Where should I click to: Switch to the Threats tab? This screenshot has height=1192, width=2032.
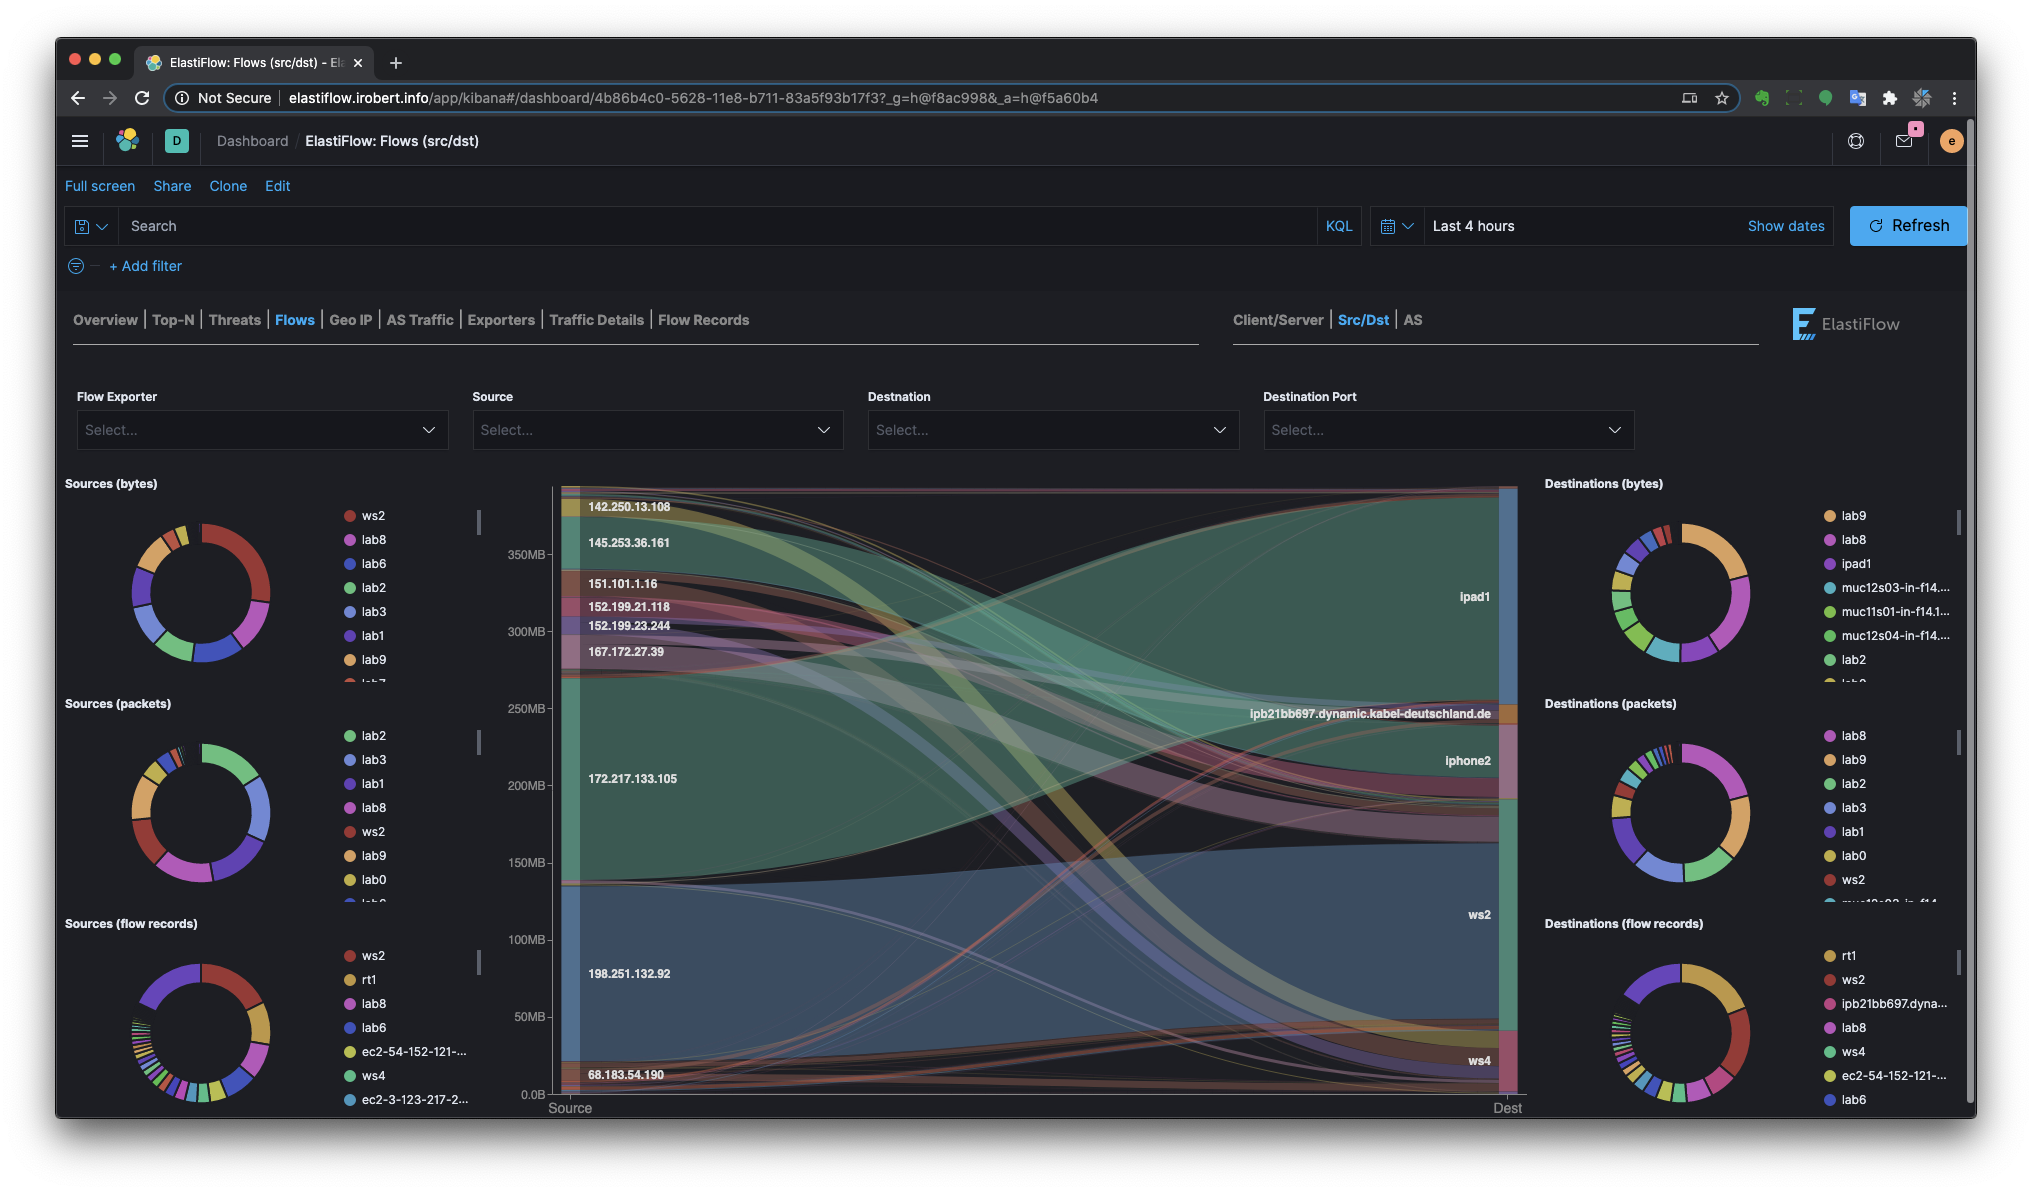click(x=234, y=319)
